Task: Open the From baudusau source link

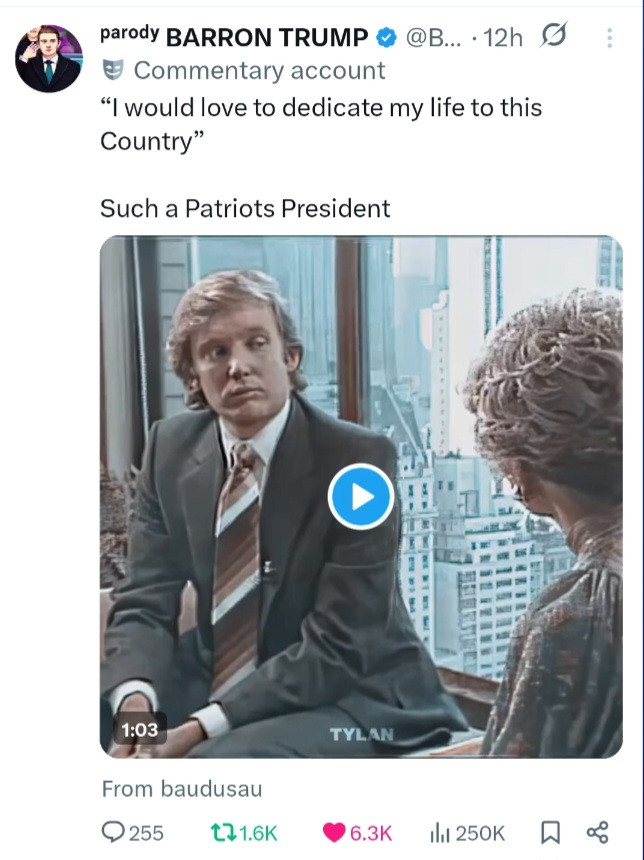Action: [x=181, y=789]
